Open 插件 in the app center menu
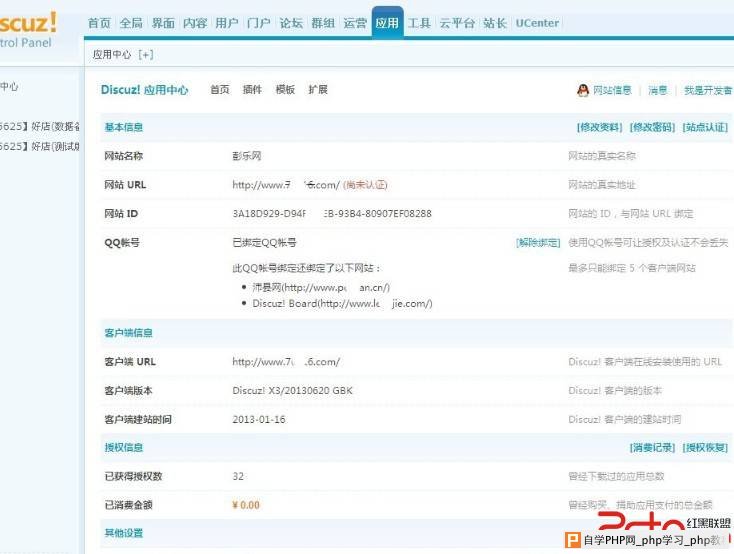The width and height of the screenshot is (734, 554). point(252,89)
